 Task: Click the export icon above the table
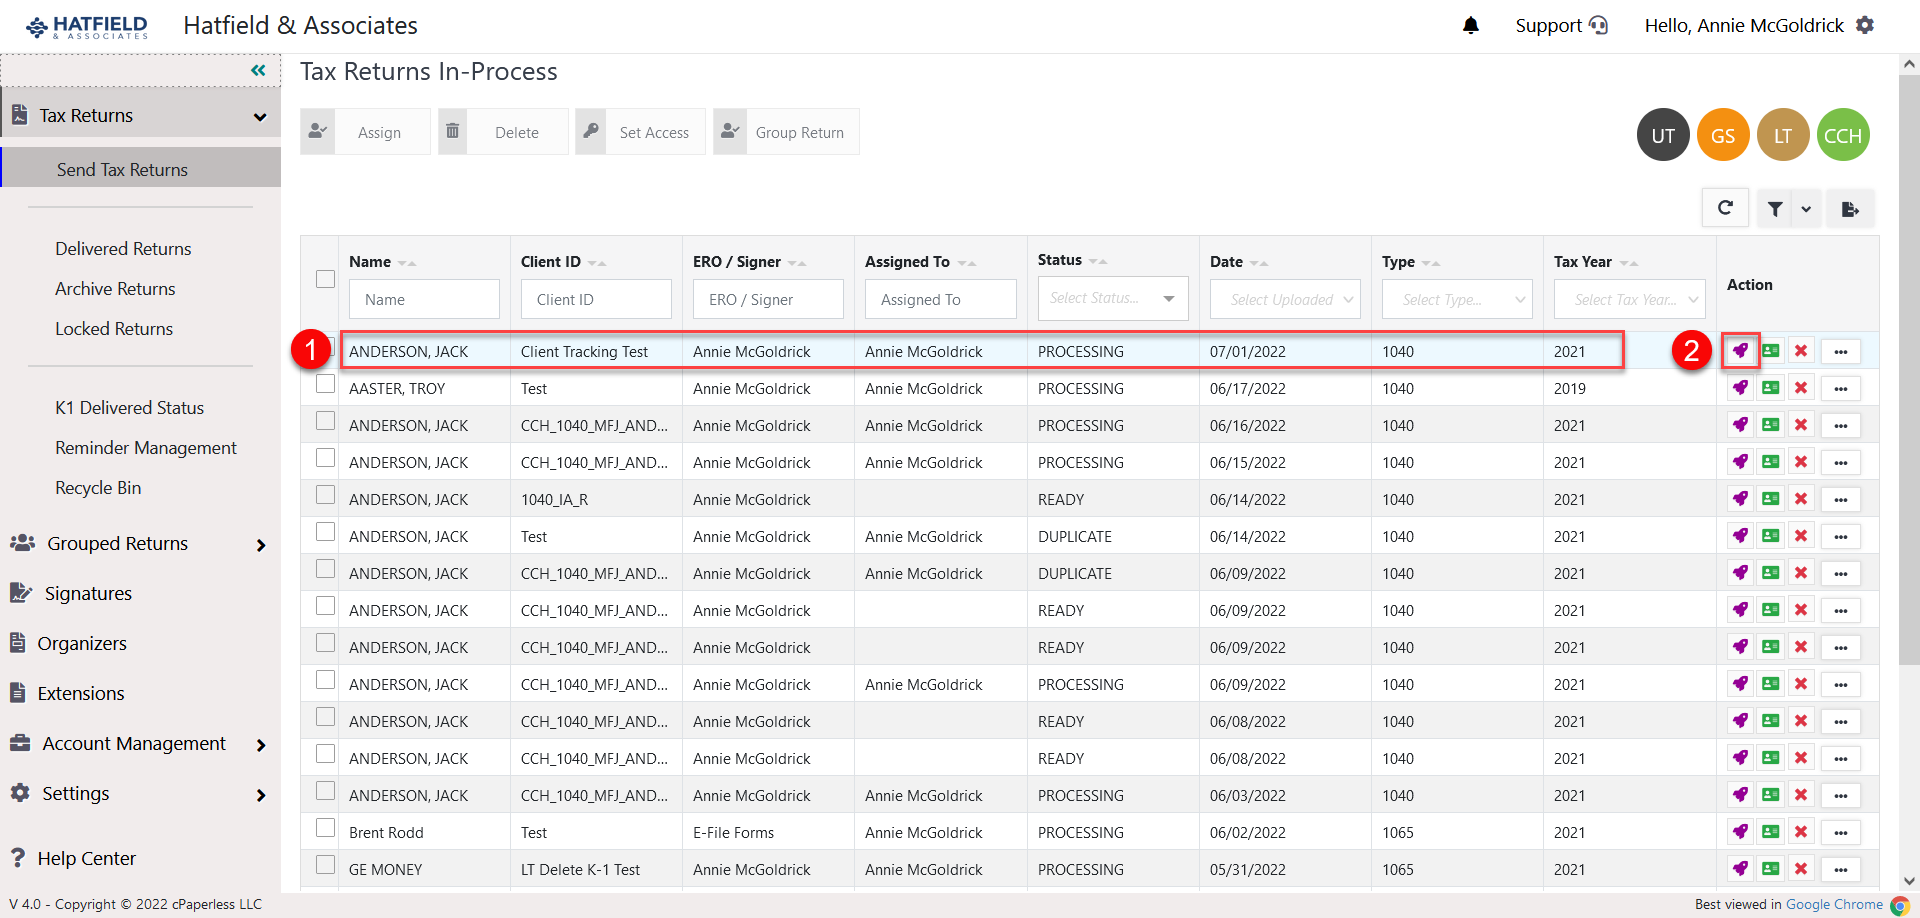click(x=1850, y=208)
